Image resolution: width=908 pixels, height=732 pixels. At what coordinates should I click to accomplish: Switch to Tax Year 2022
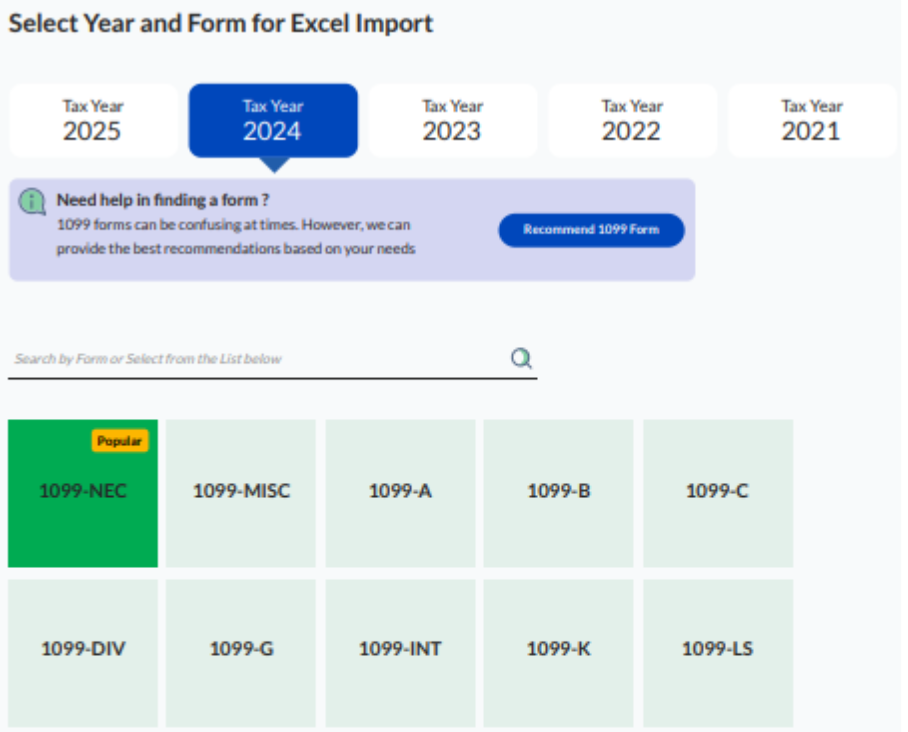(632, 120)
